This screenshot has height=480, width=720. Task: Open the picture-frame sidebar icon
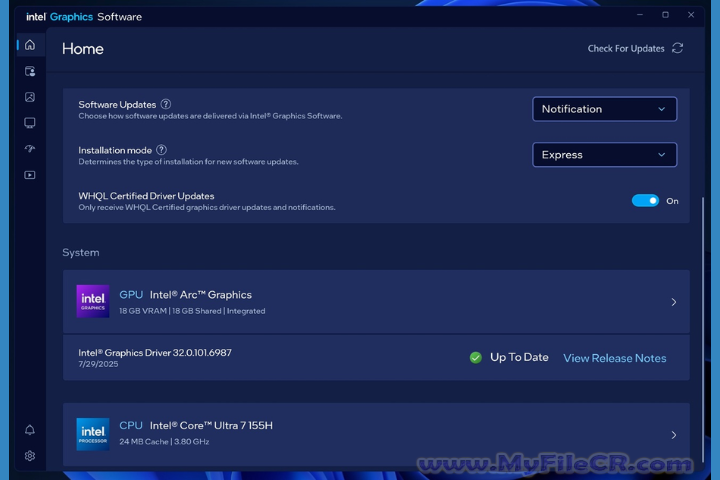(30, 97)
